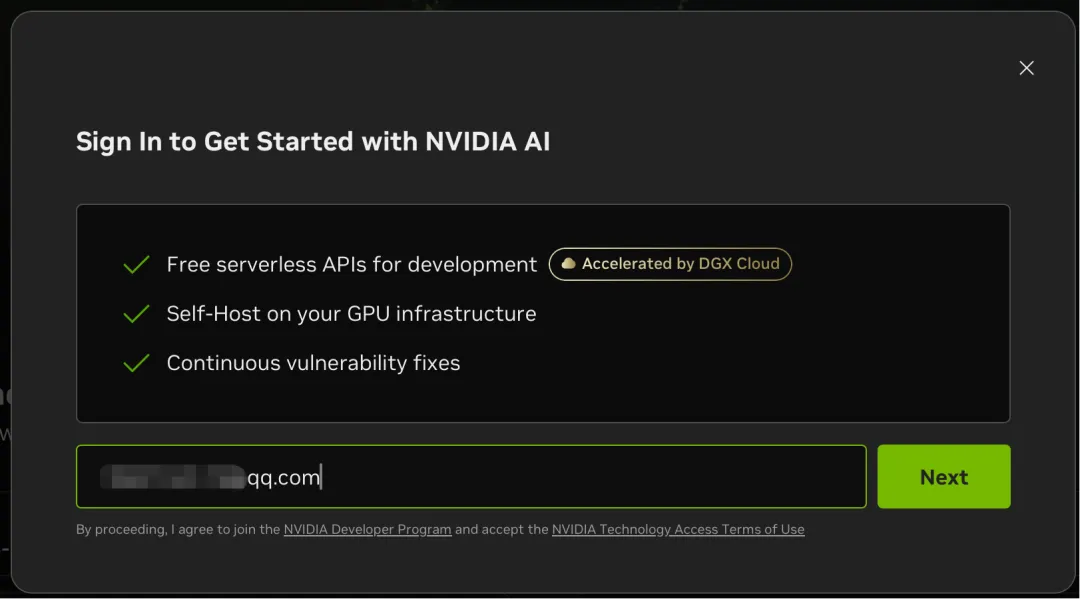The image size is (1080, 599).
Task: Click the checkmark beside Continuous vulnerability fixes
Action: (136, 363)
